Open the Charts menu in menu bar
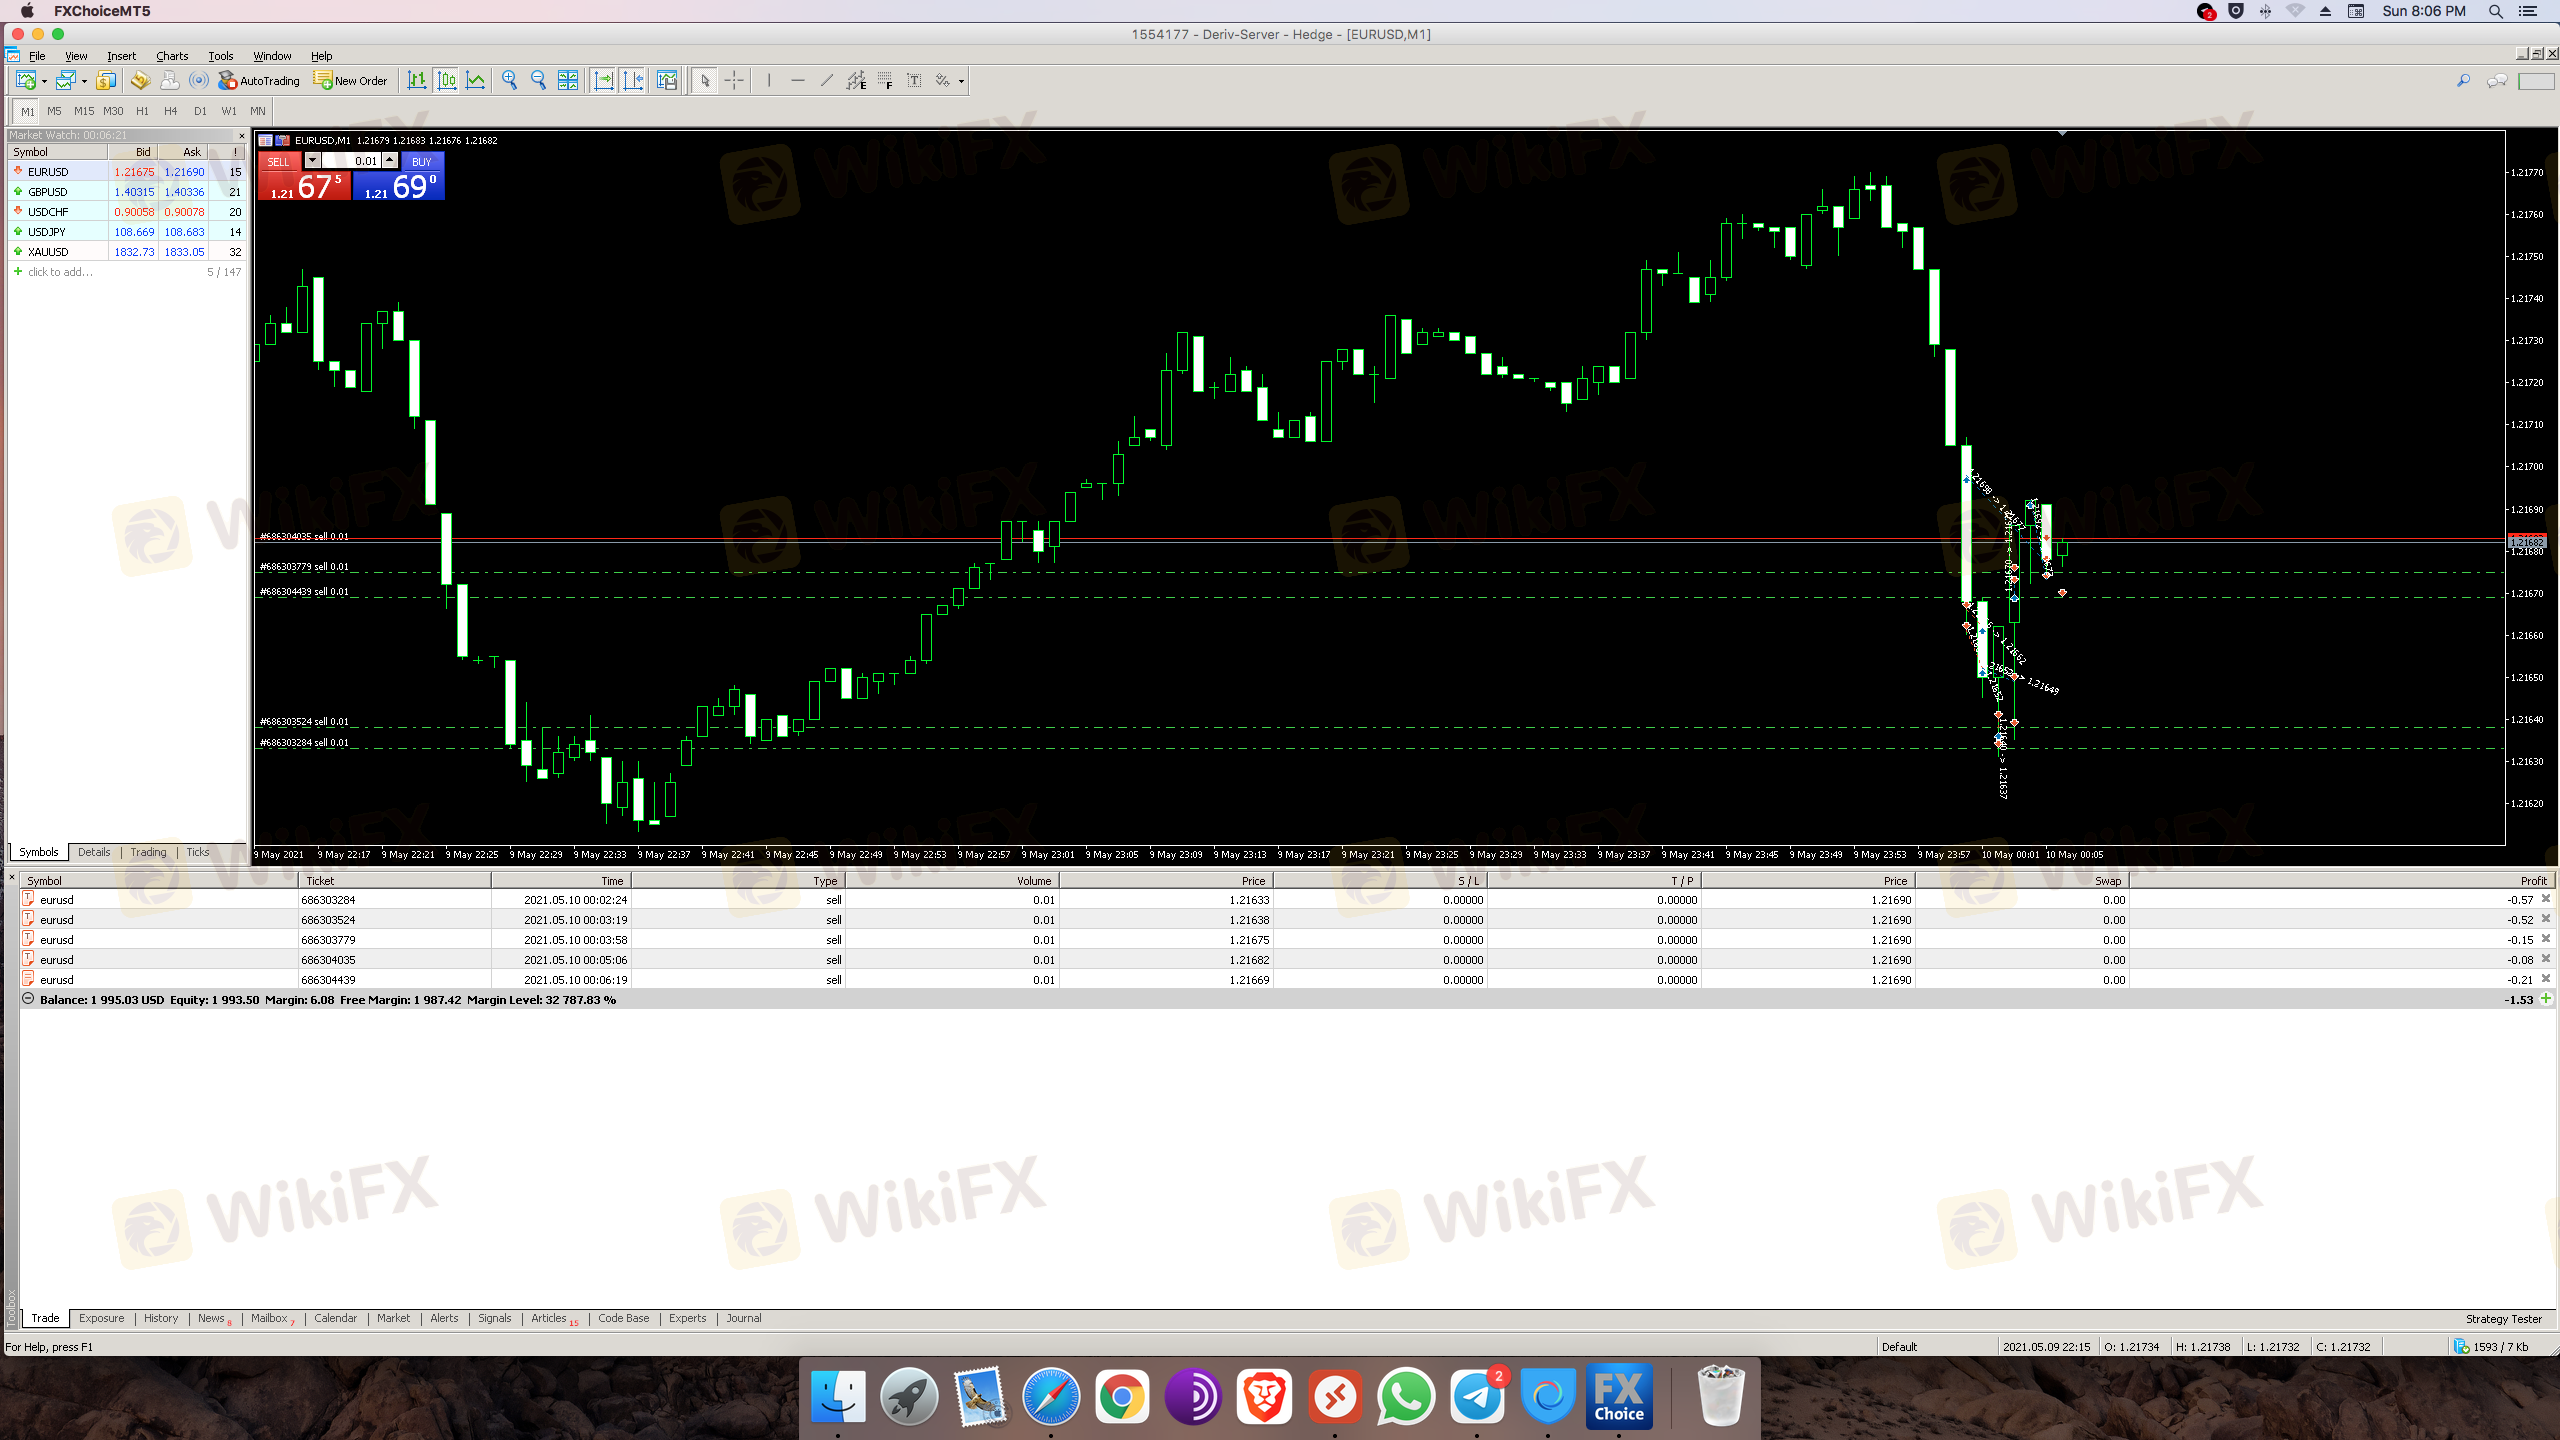 tap(171, 55)
